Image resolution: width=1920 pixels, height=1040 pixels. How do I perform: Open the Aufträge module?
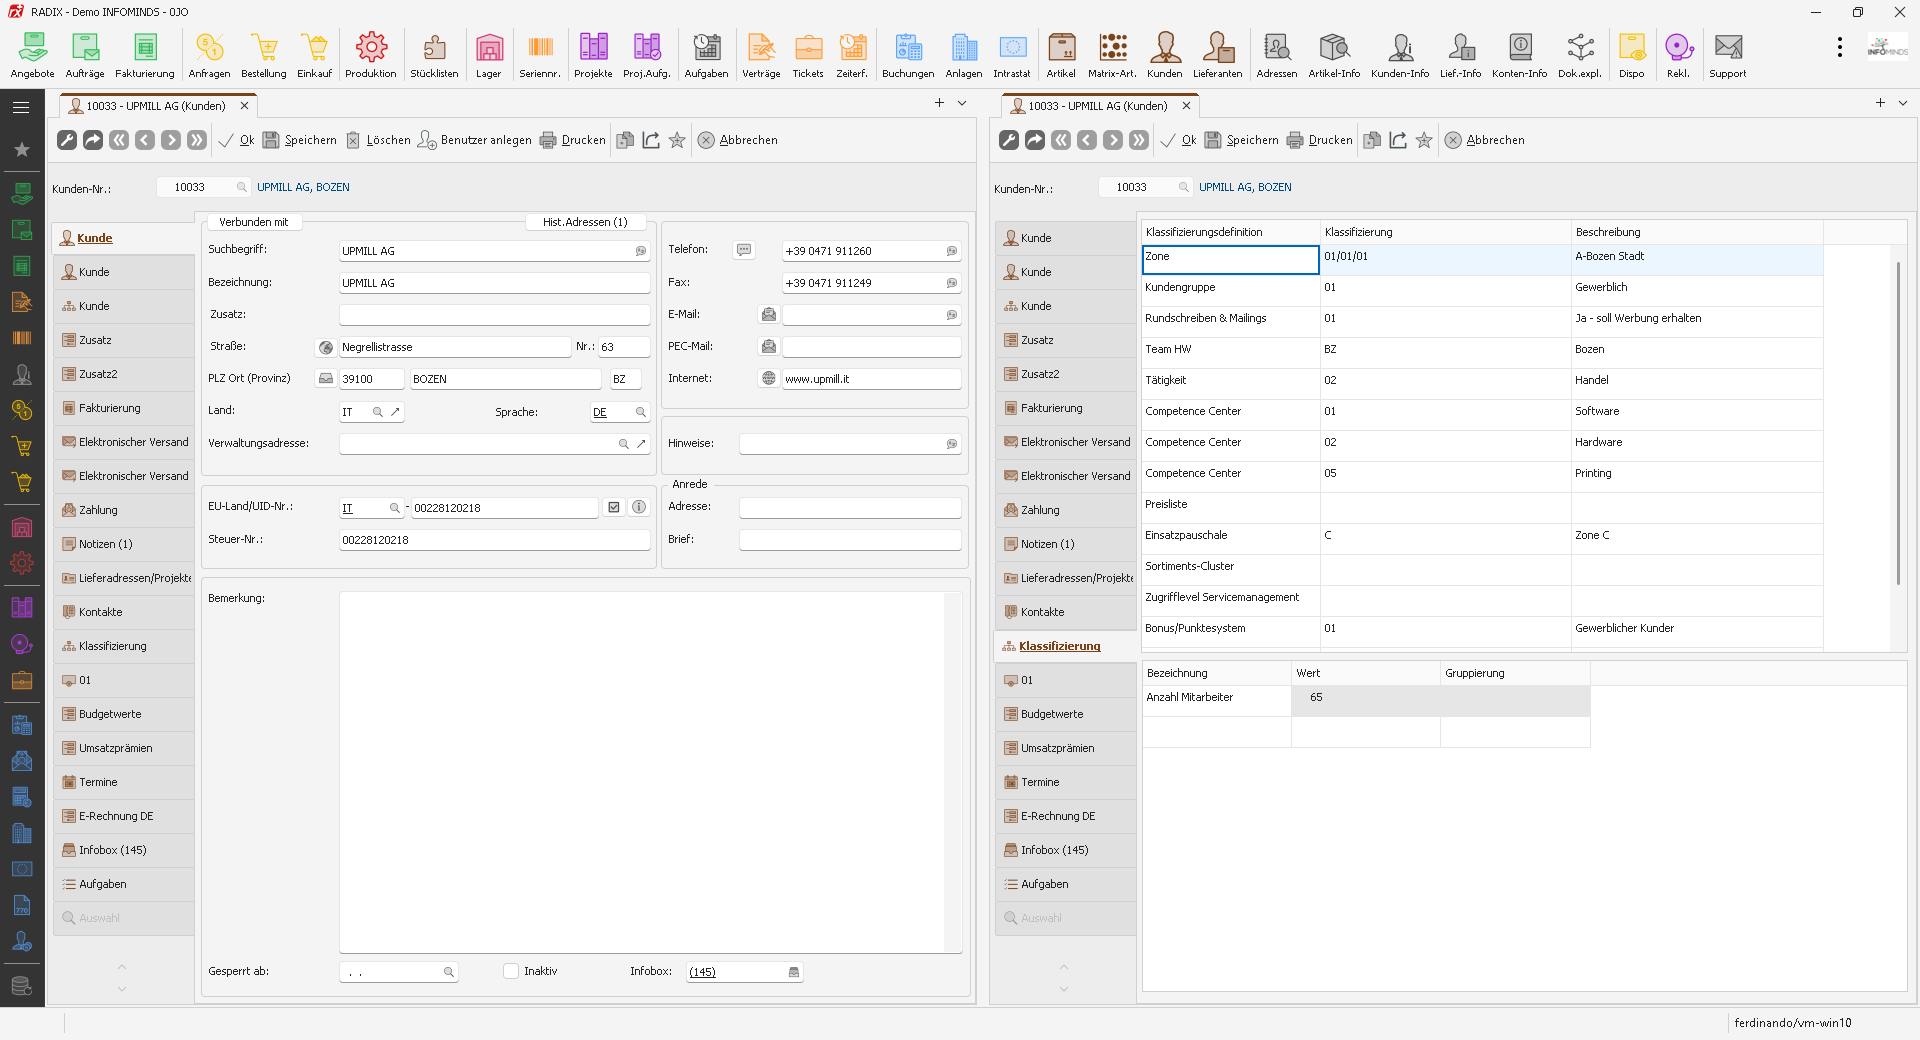click(x=85, y=55)
